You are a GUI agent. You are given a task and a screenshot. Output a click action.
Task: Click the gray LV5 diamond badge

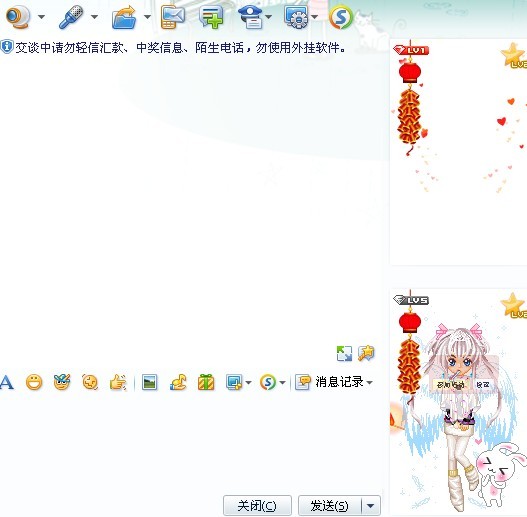pos(411,300)
